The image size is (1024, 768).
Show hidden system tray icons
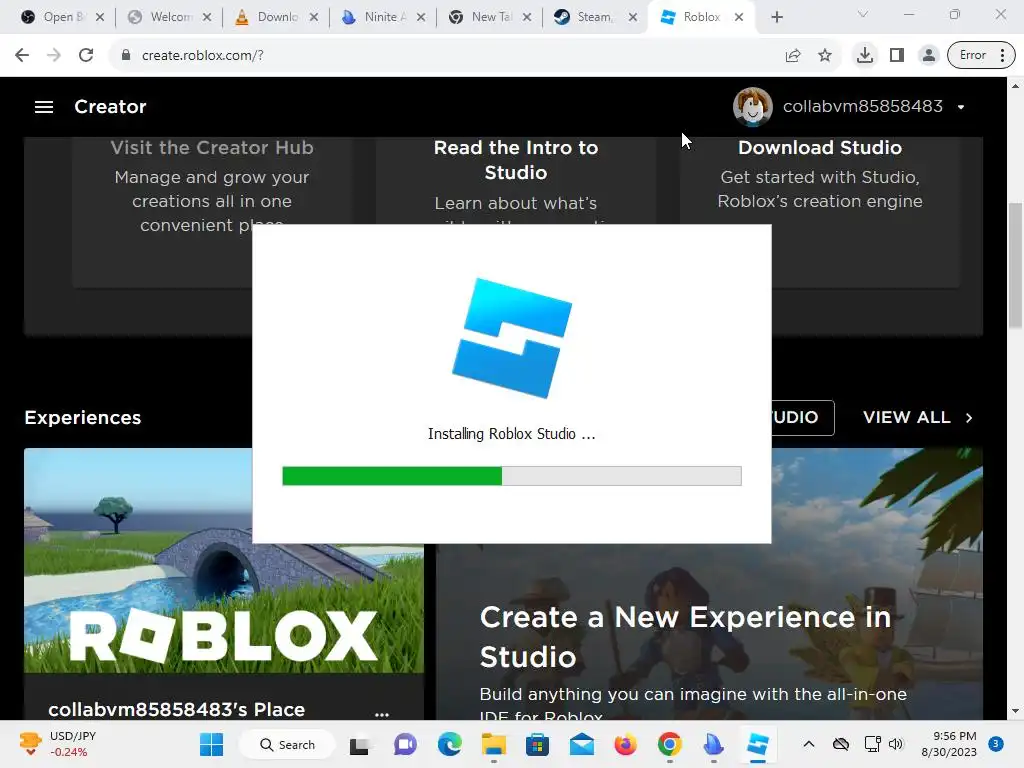808,744
